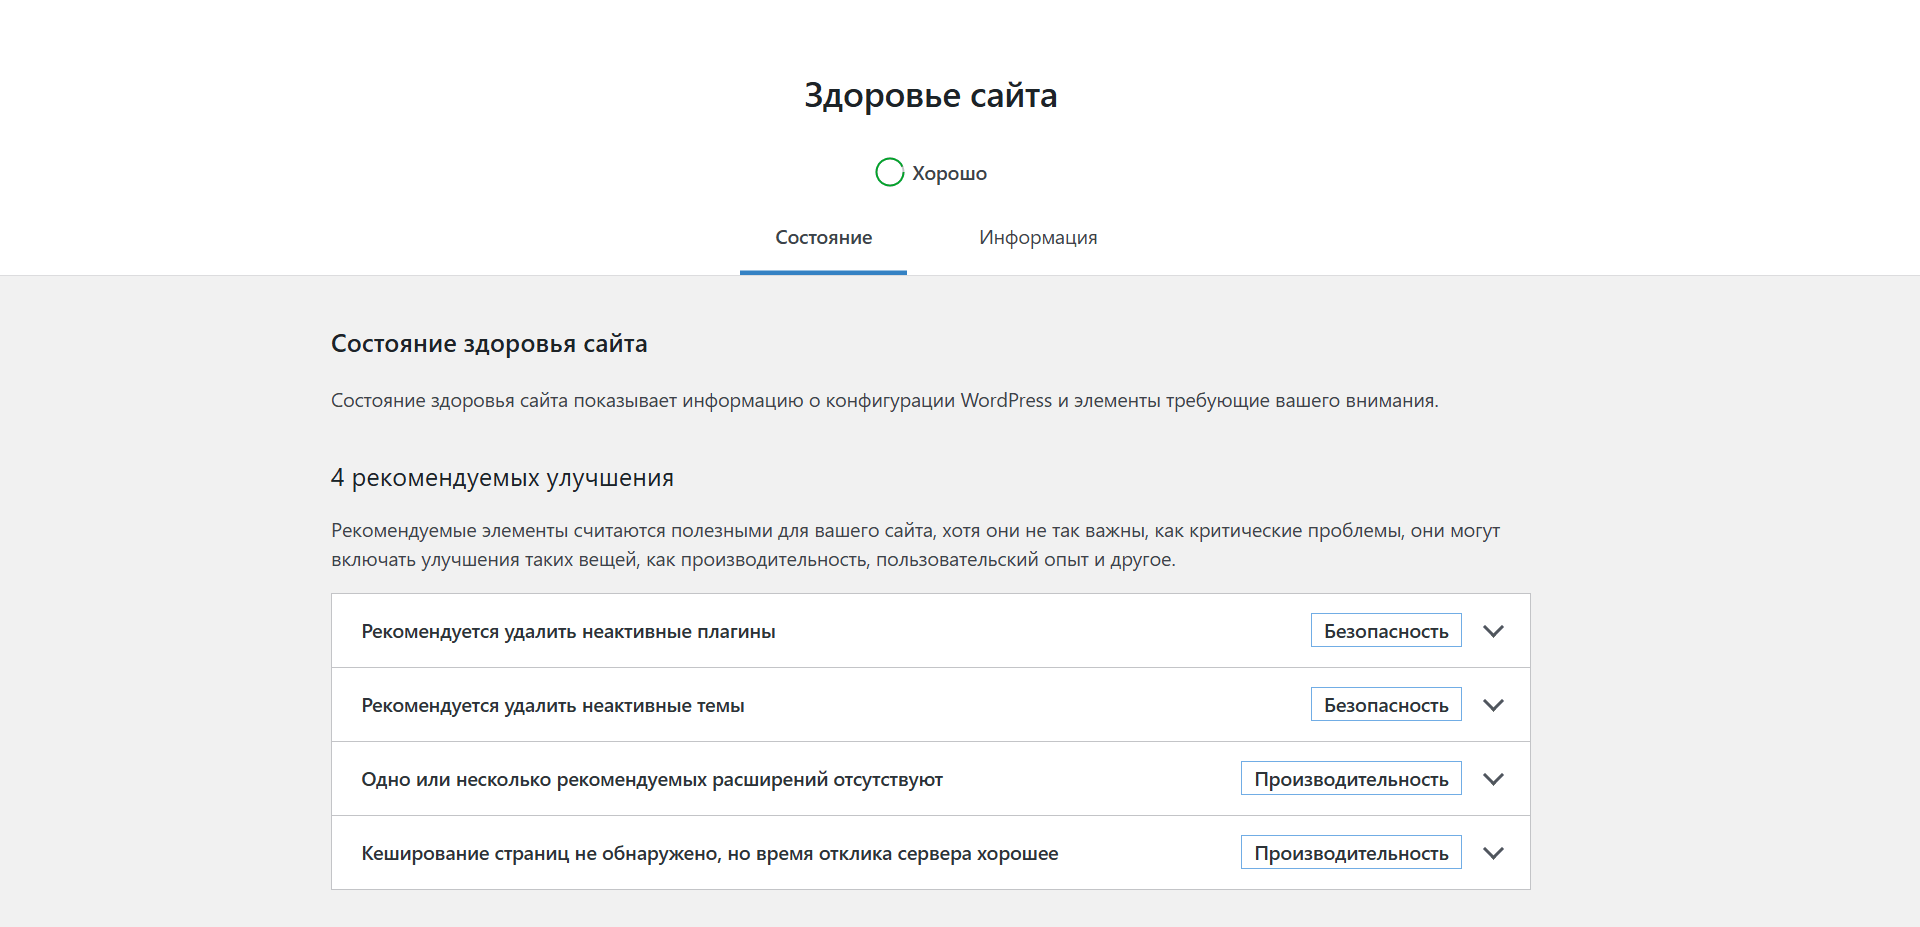Click 'Одно или несколько рекомендуемых расширений отсутствуют' title
1920x927 pixels.
pyautogui.click(x=651, y=779)
